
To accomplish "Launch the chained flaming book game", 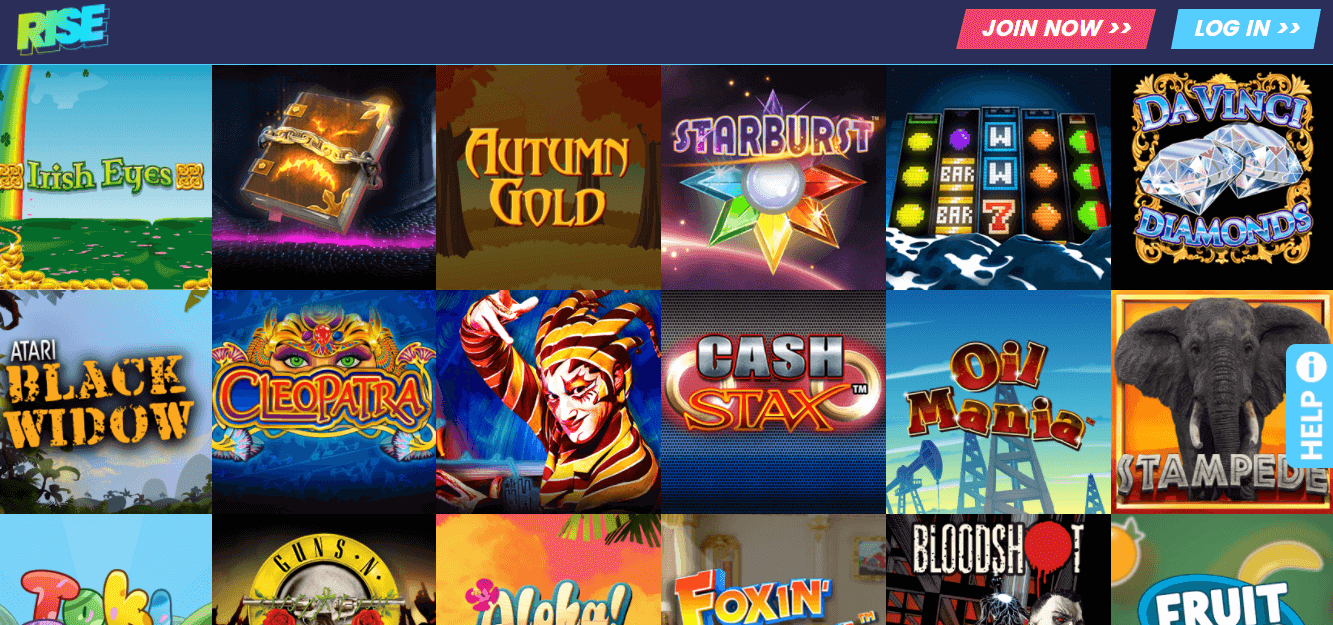I will tap(324, 177).
